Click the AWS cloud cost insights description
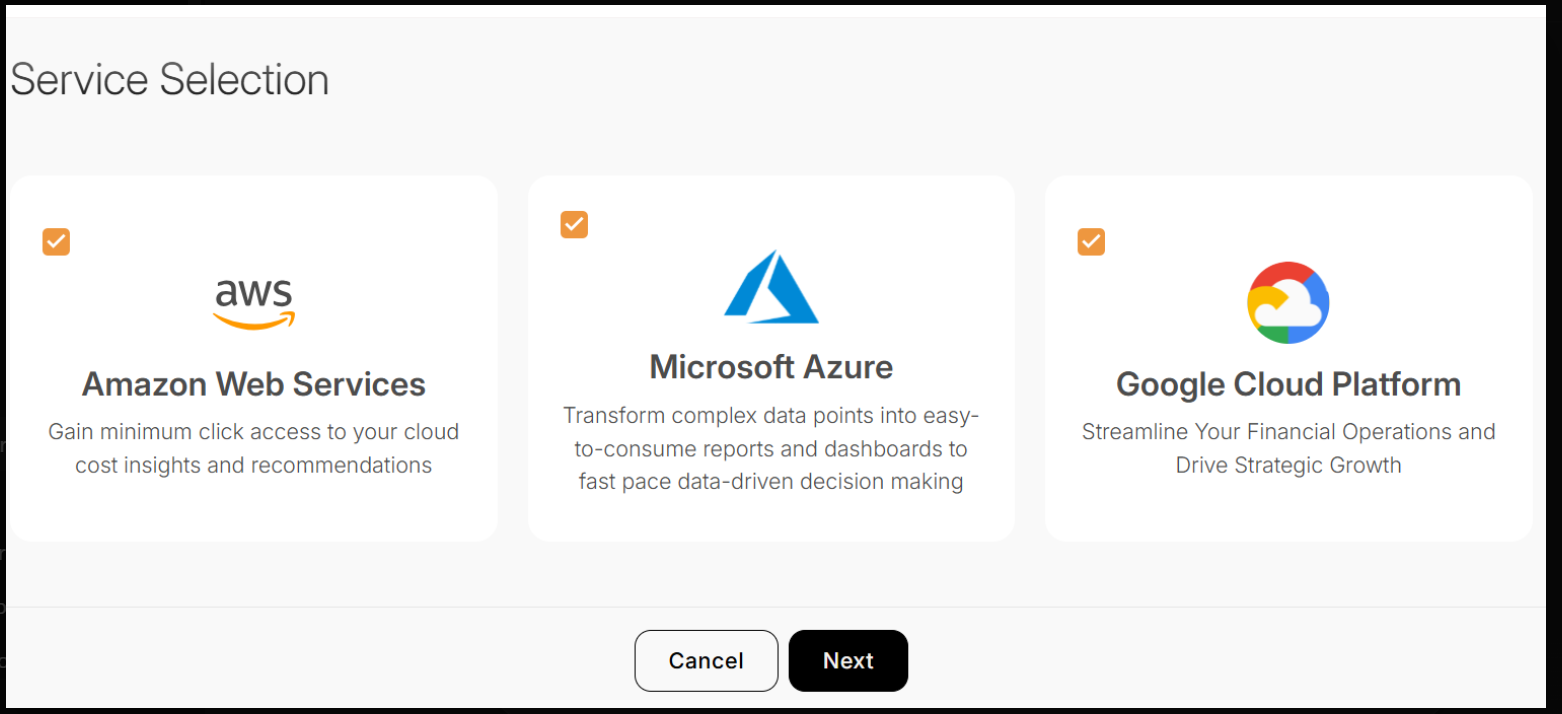Screen dimensions: 1562x714 [x=254, y=448]
